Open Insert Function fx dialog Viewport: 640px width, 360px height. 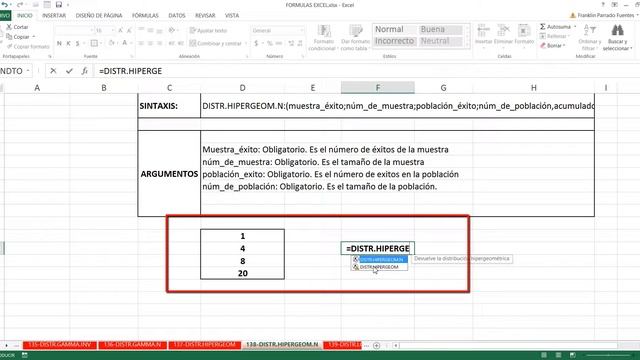pos(84,71)
